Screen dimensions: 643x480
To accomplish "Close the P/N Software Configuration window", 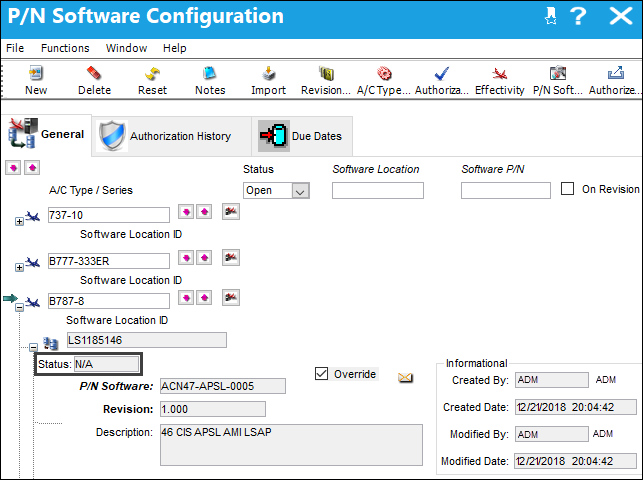I will 621,16.
